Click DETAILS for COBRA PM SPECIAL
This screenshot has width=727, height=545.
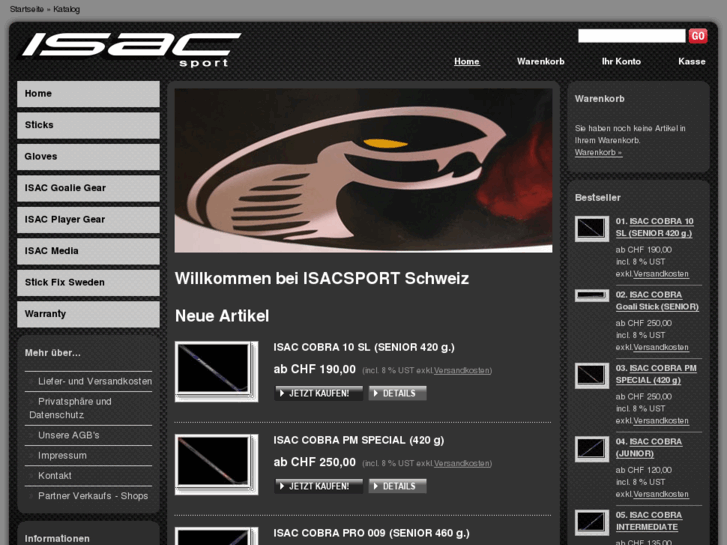coord(397,486)
